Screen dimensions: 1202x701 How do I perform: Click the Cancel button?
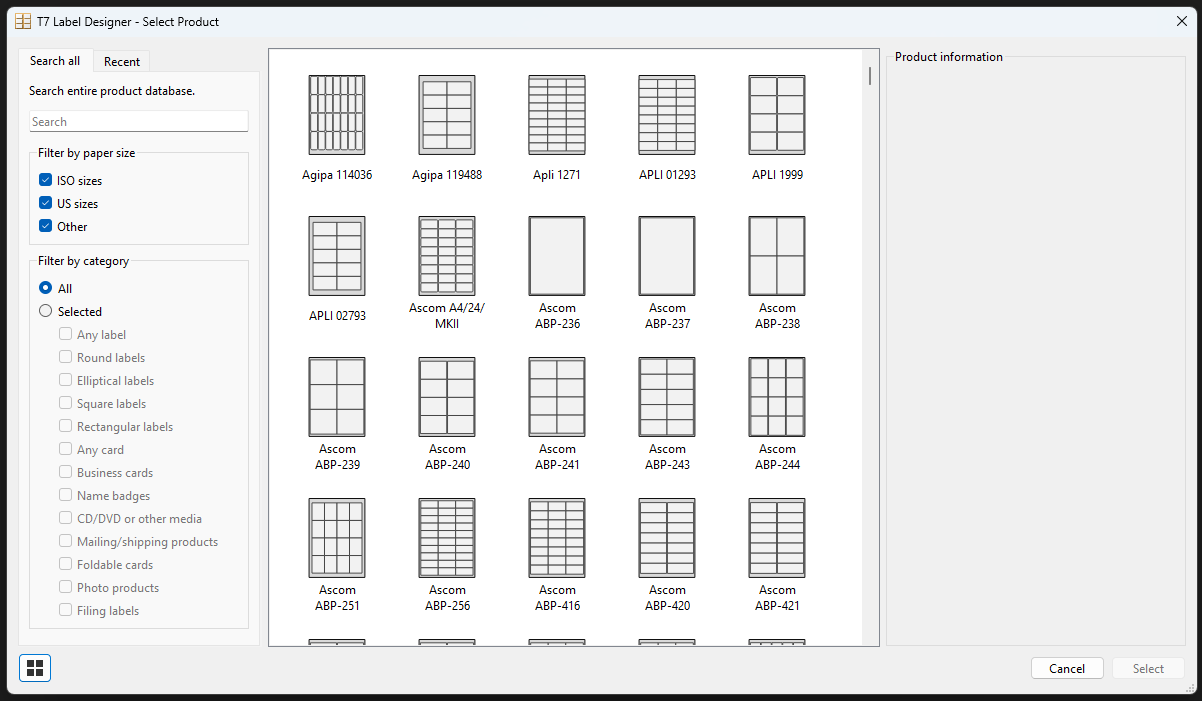click(1067, 669)
